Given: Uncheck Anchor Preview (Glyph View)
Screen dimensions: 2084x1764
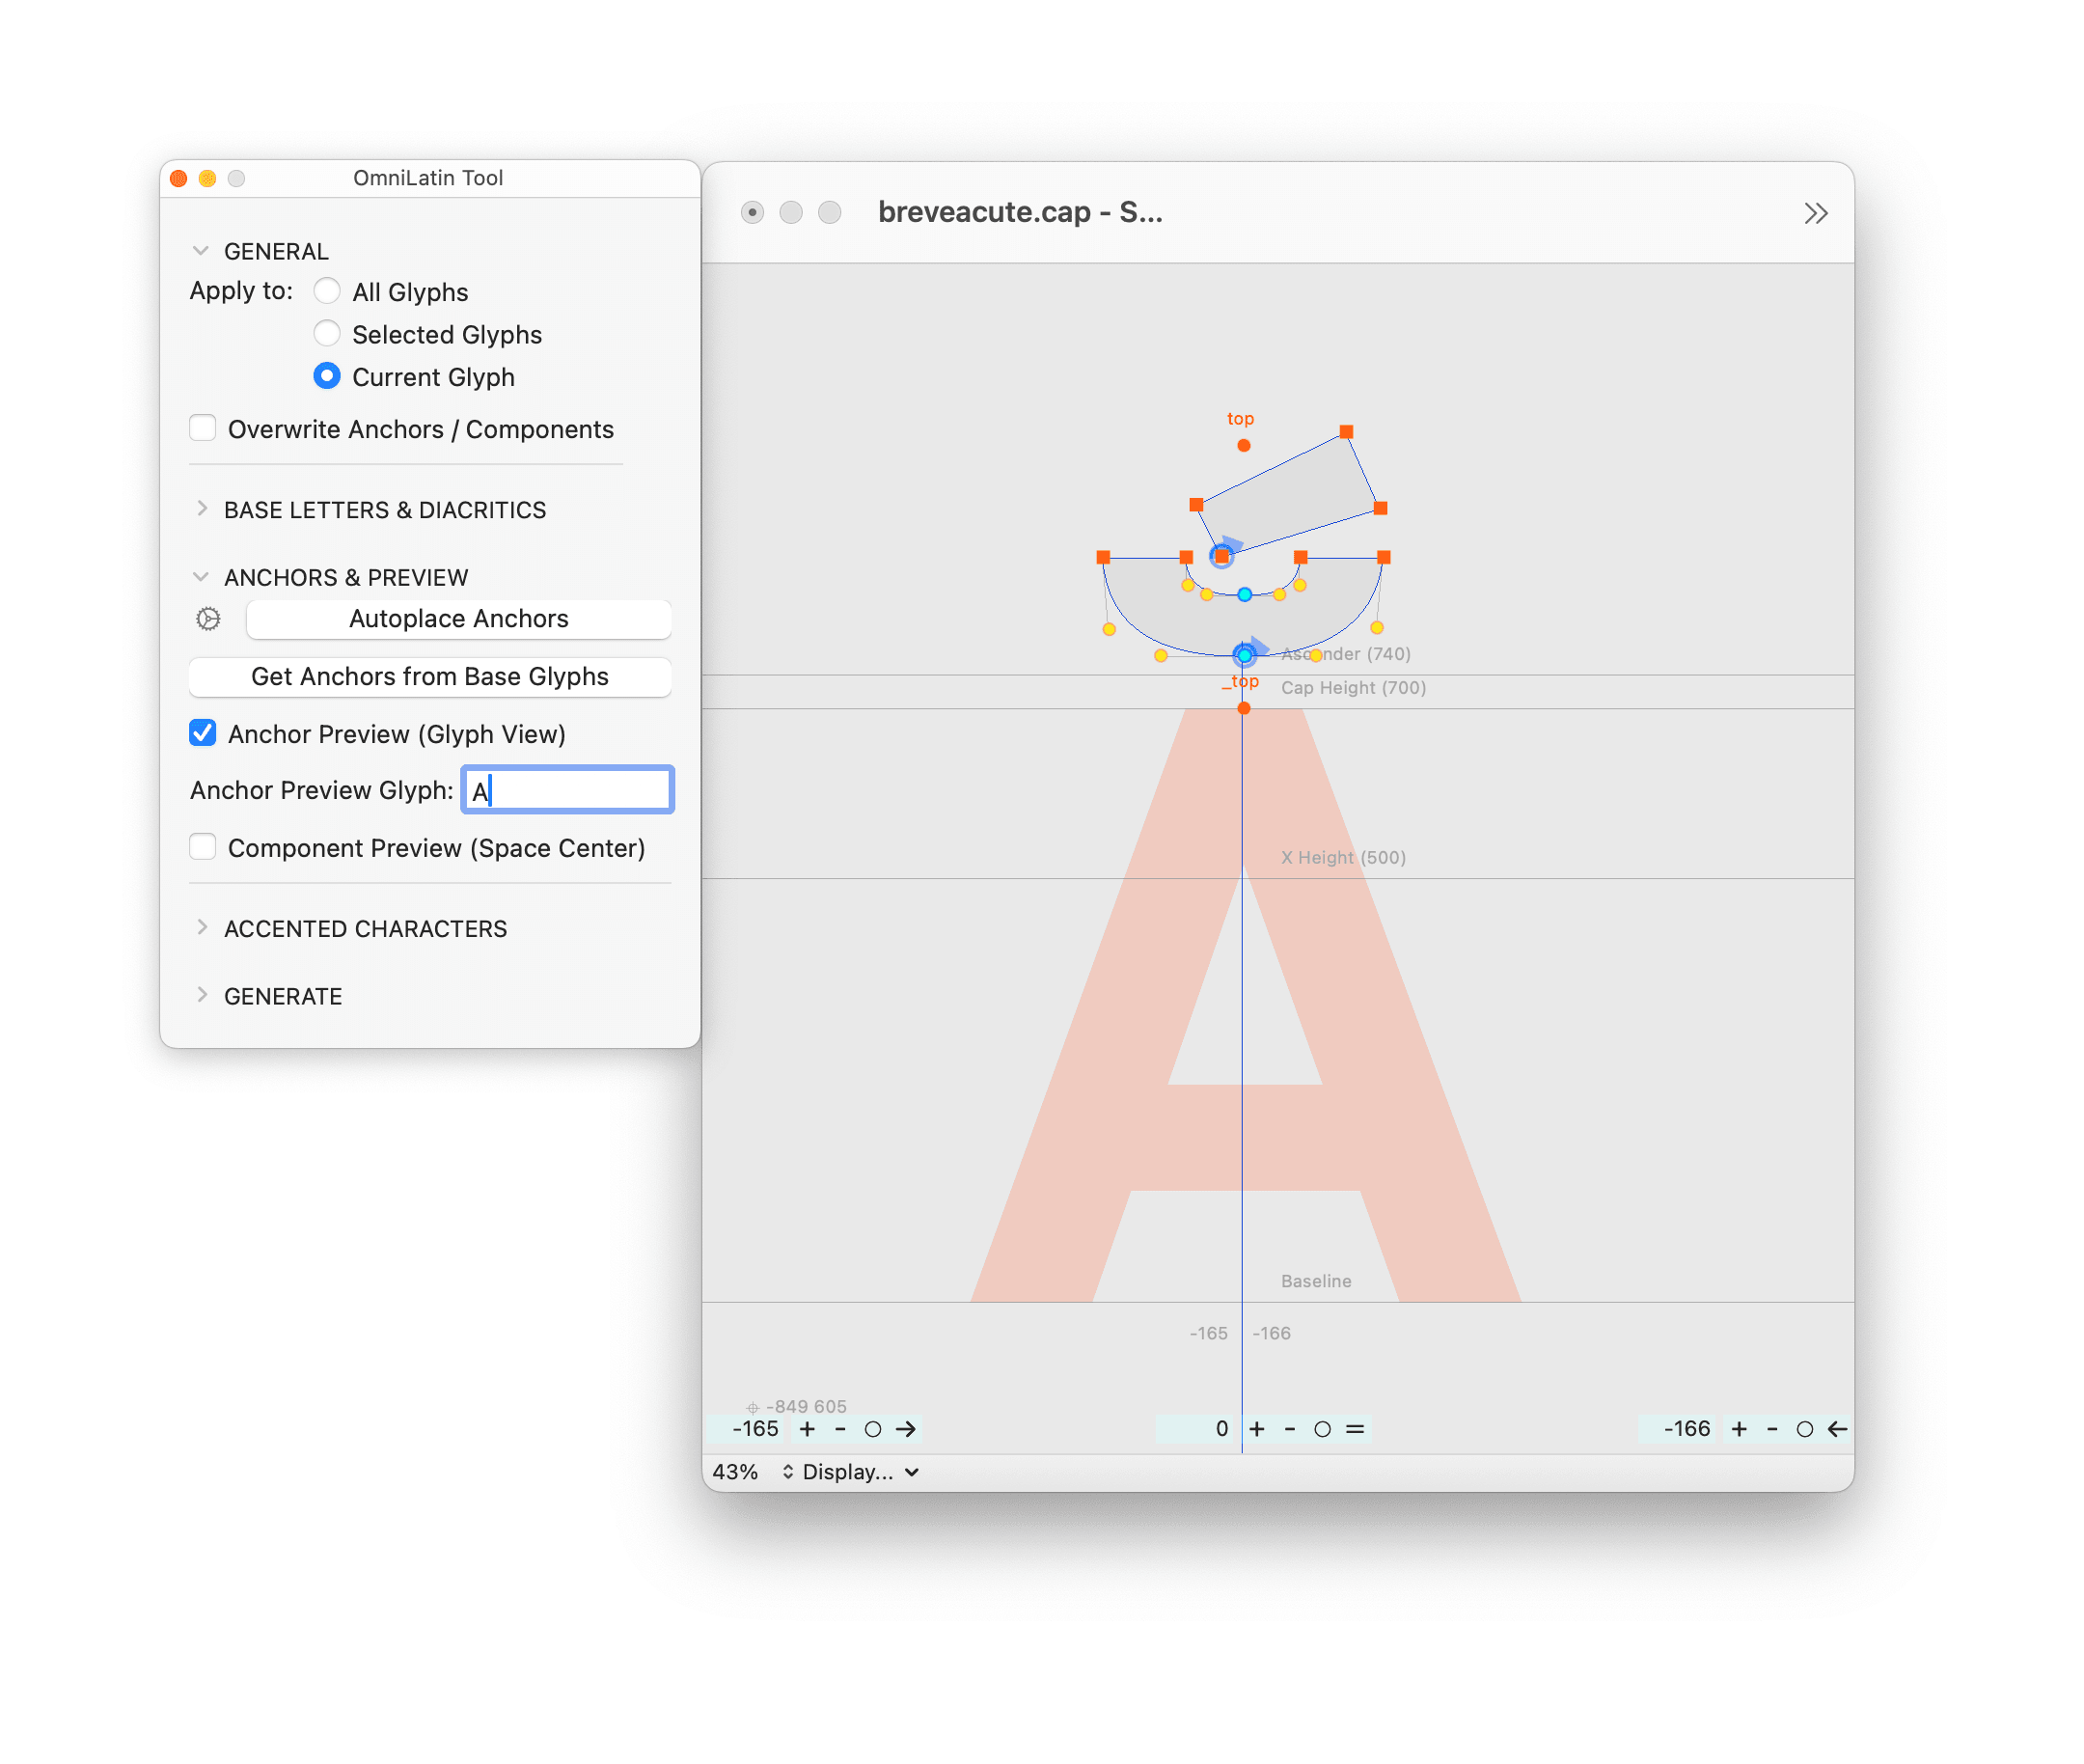Looking at the screenshot, I should (x=203, y=733).
